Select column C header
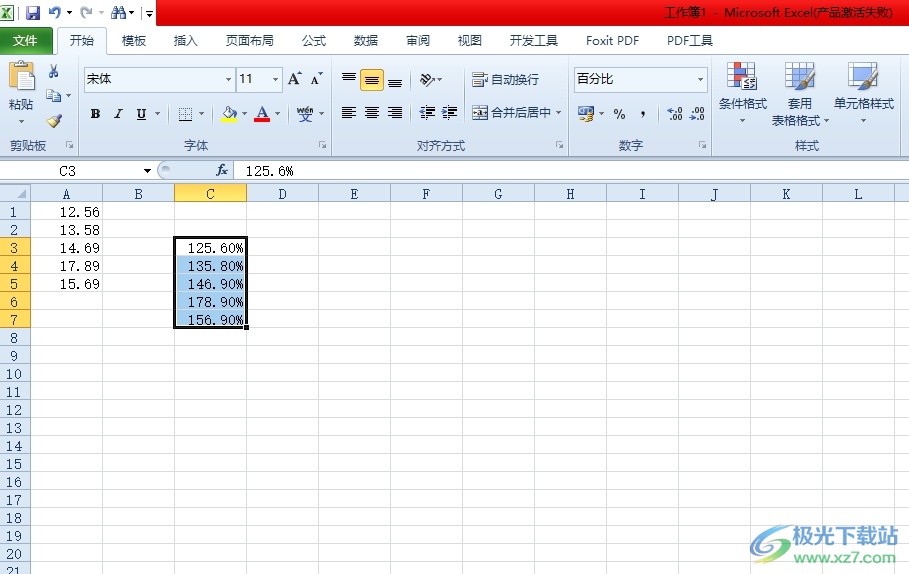The image size is (909, 574). (210, 194)
